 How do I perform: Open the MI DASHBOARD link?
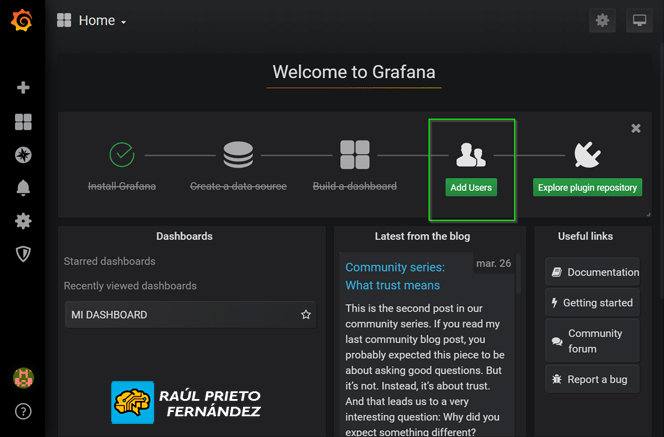109,315
